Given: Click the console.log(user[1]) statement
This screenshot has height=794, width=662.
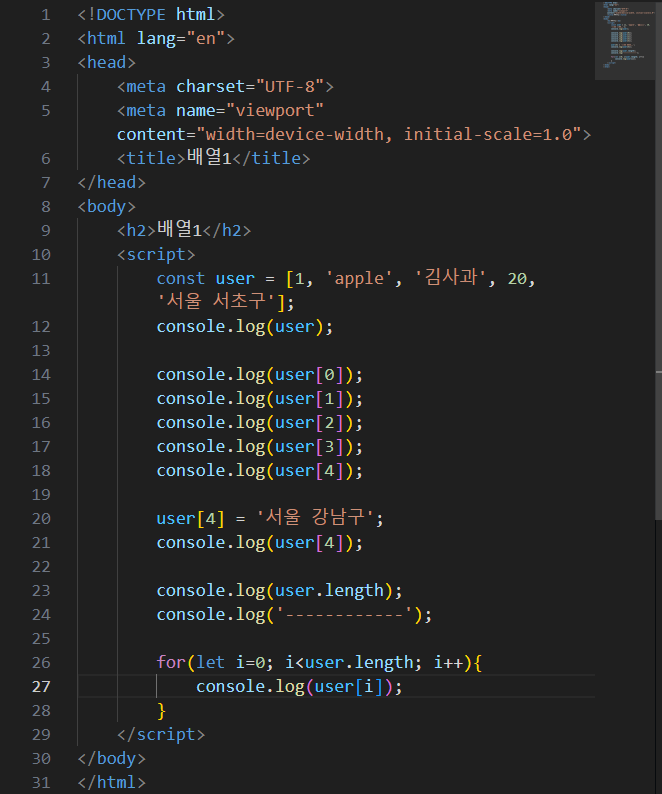Looking at the screenshot, I should point(259,399).
